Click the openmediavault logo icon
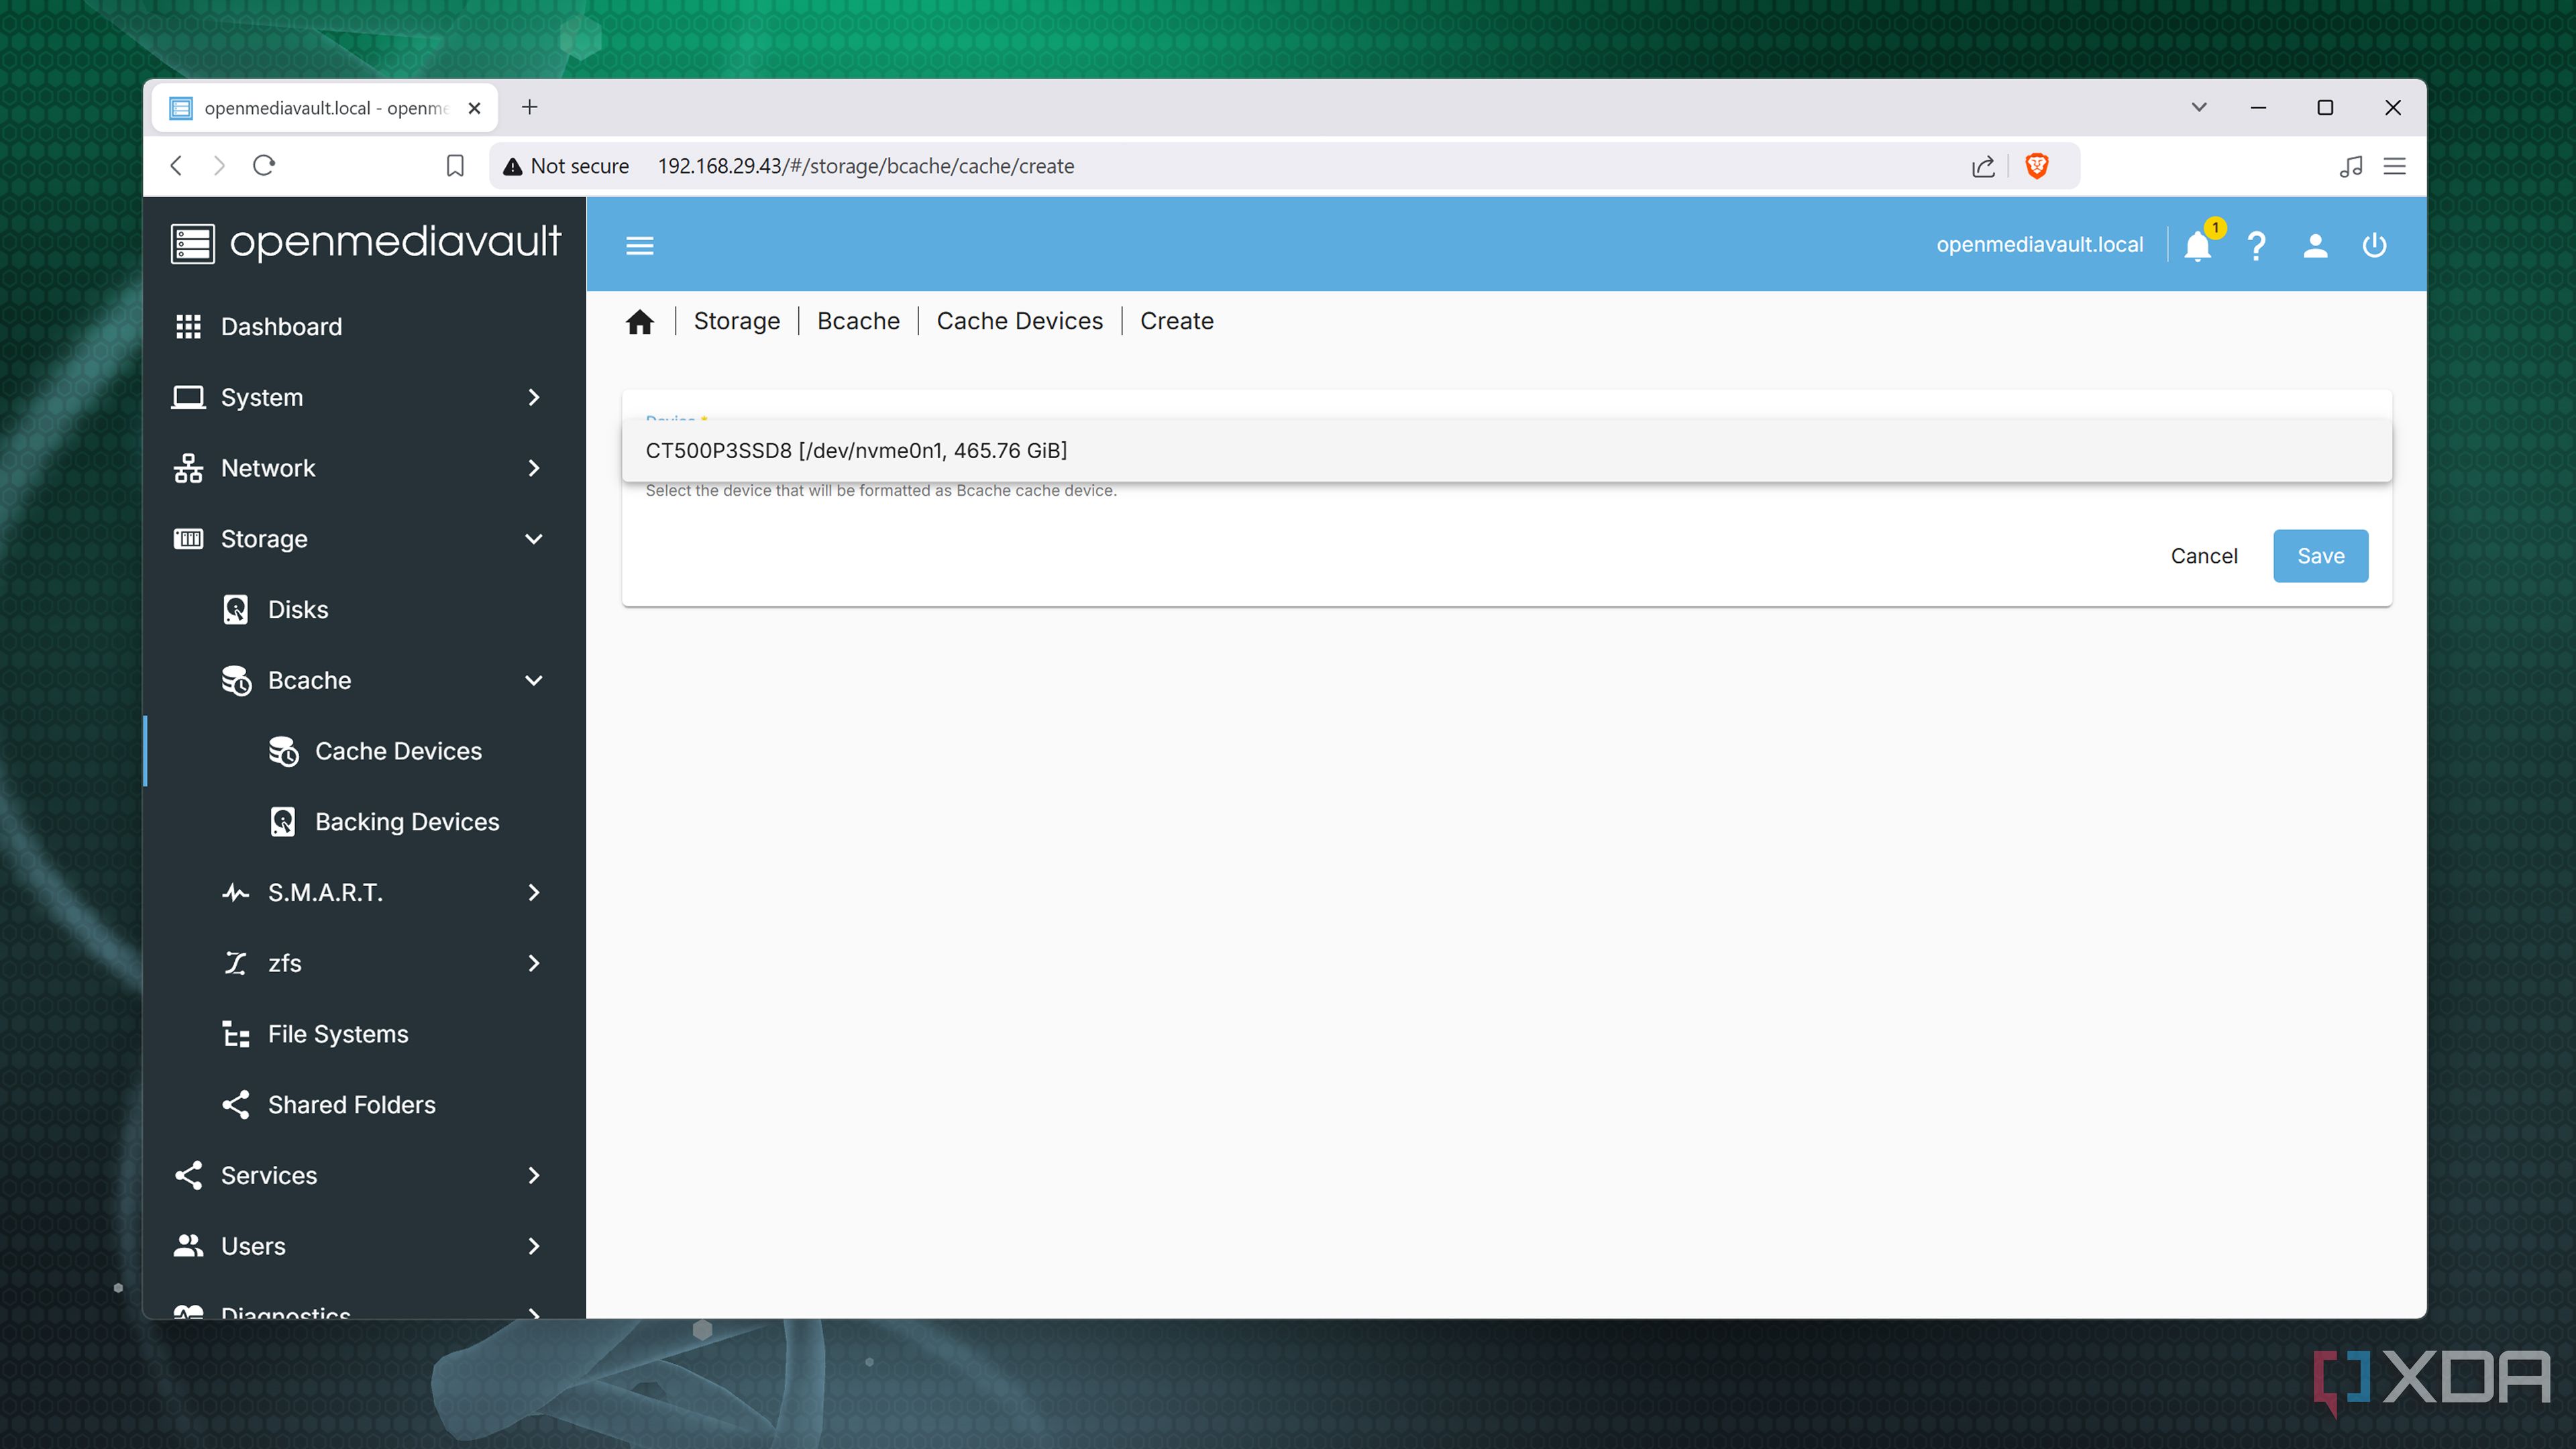Screen dimensions: 2576x1449 (192, 243)
